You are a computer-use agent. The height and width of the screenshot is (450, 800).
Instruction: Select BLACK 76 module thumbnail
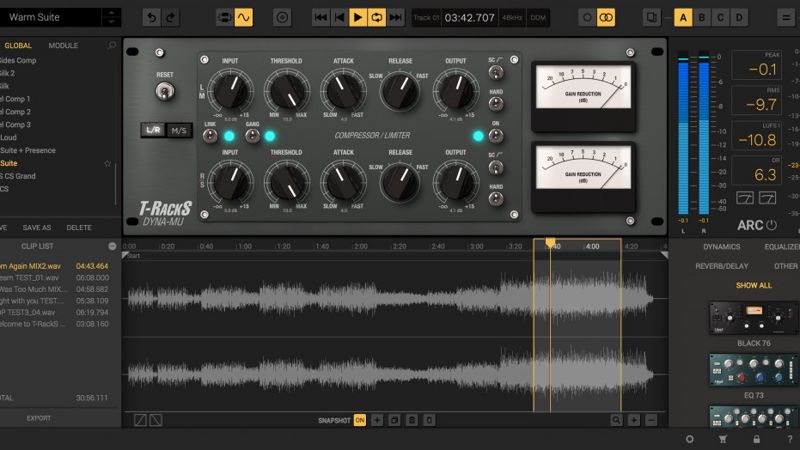pyautogui.click(x=754, y=318)
